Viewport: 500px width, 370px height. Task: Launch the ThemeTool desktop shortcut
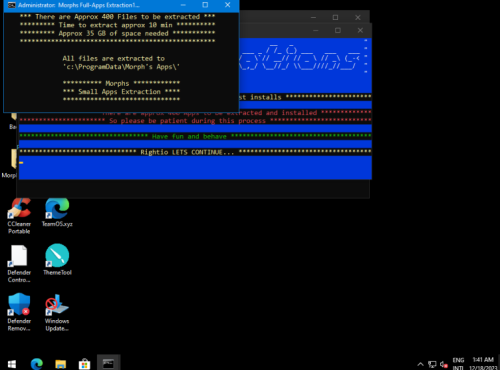(x=57, y=260)
